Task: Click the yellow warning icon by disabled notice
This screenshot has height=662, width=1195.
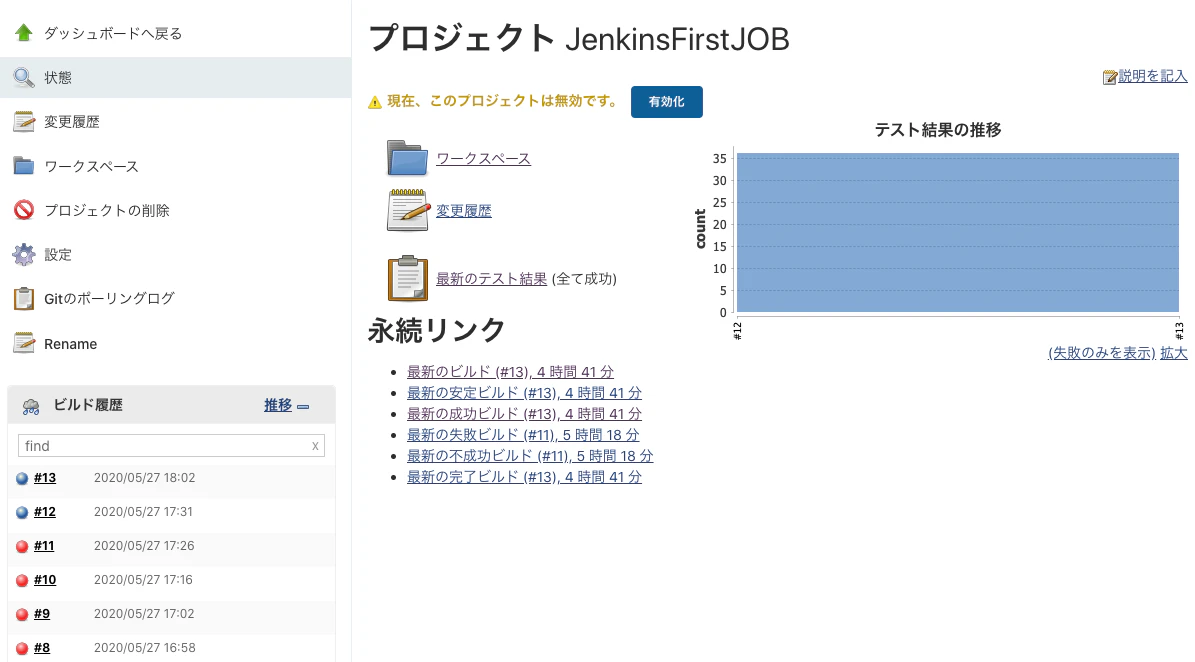Action: 374,102
